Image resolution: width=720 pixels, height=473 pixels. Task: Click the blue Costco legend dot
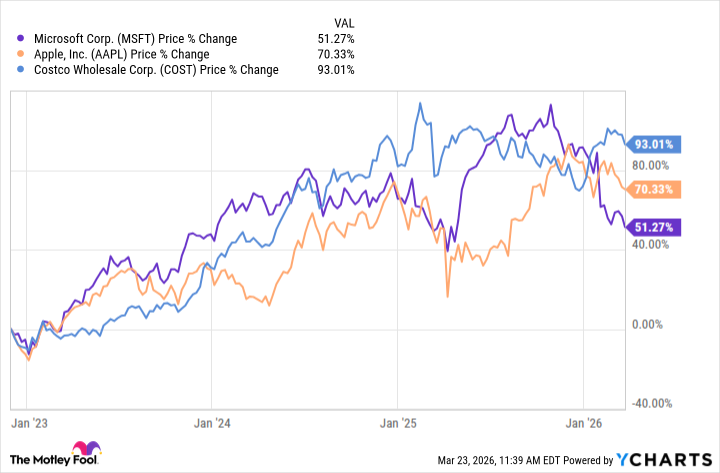pos(21,70)
